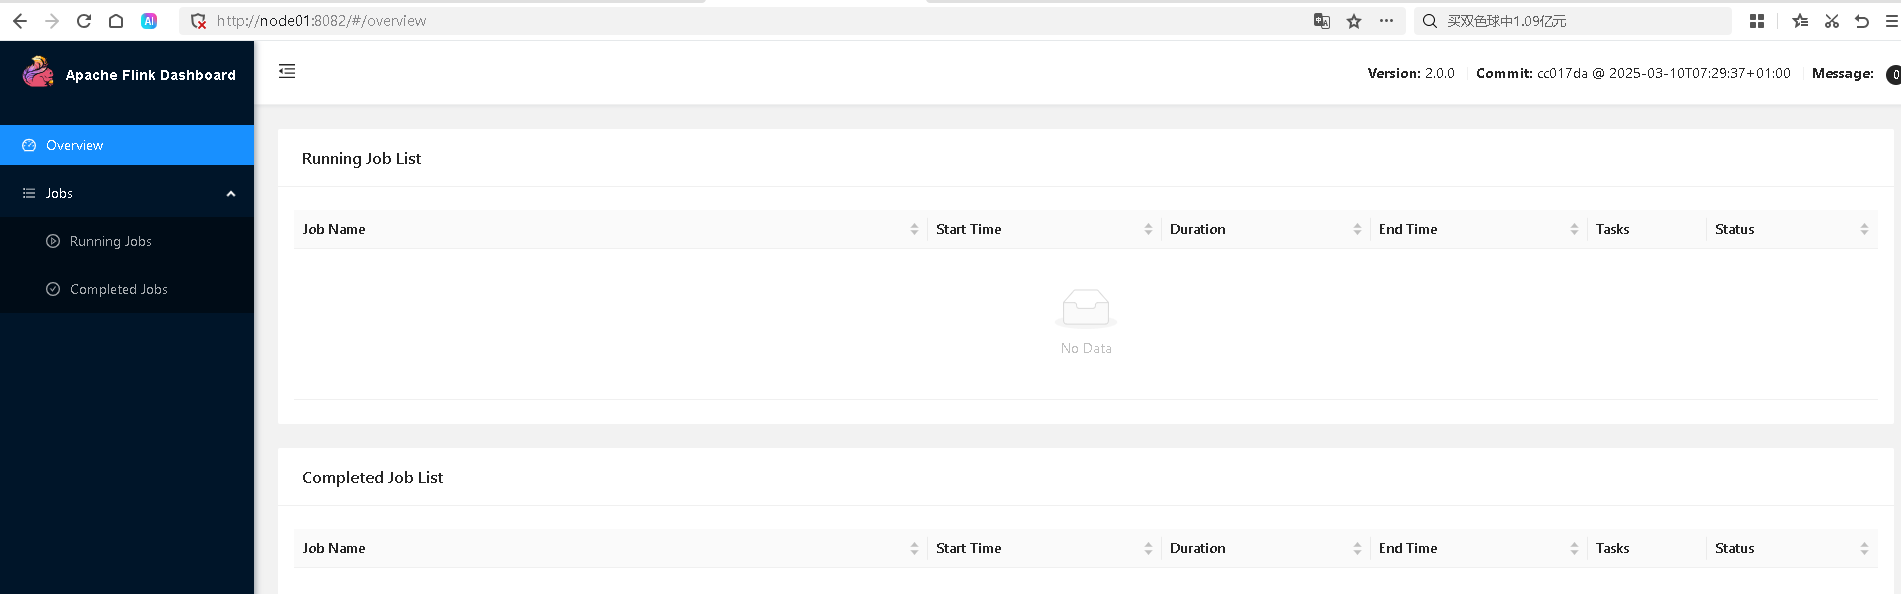Collapse the sidebar using the indent icon
This screenshot has height=594, width=1901.
[287, 71]
